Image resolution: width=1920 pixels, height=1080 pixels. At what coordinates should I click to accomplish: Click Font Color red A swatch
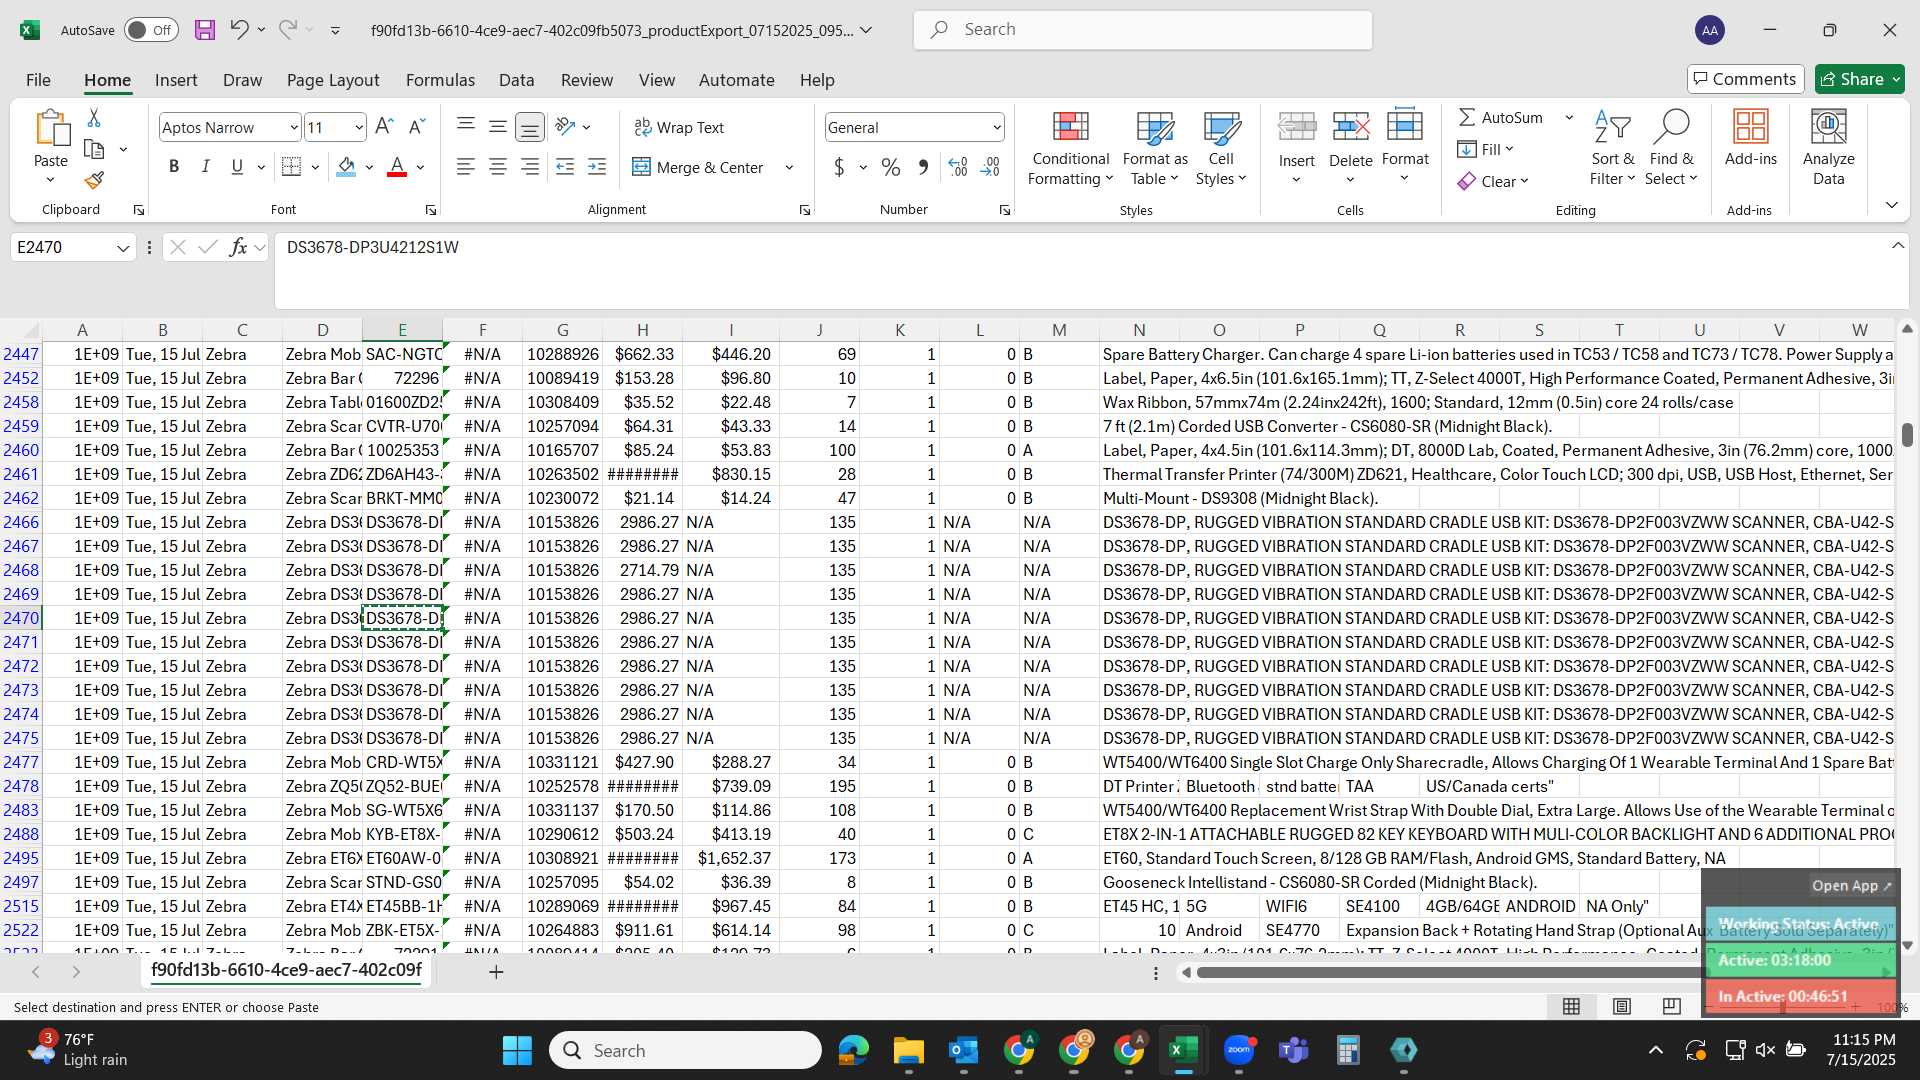click(397, 167)
